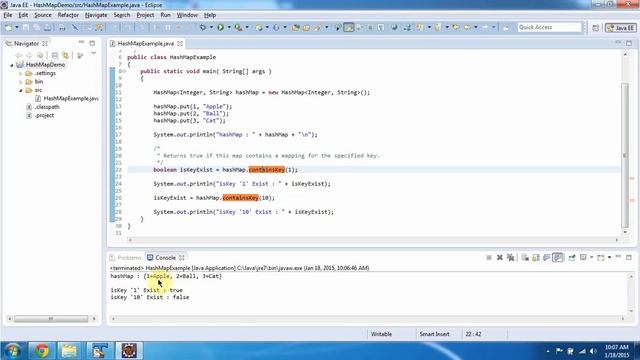Select the Navigator view tab
The height and width of the screenshot is (360, 640).
coord(26,43)
